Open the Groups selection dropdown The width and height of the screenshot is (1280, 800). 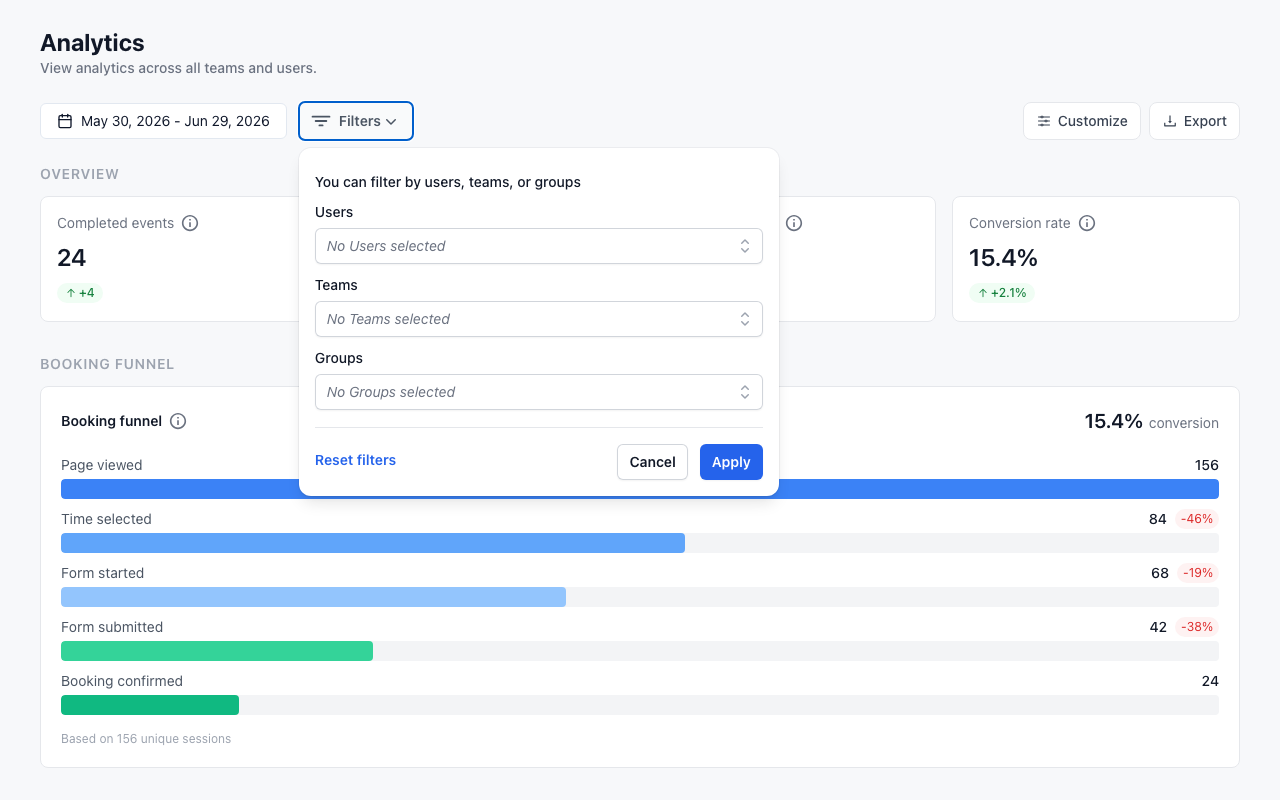pyautogui.click(x=539, y=392)
